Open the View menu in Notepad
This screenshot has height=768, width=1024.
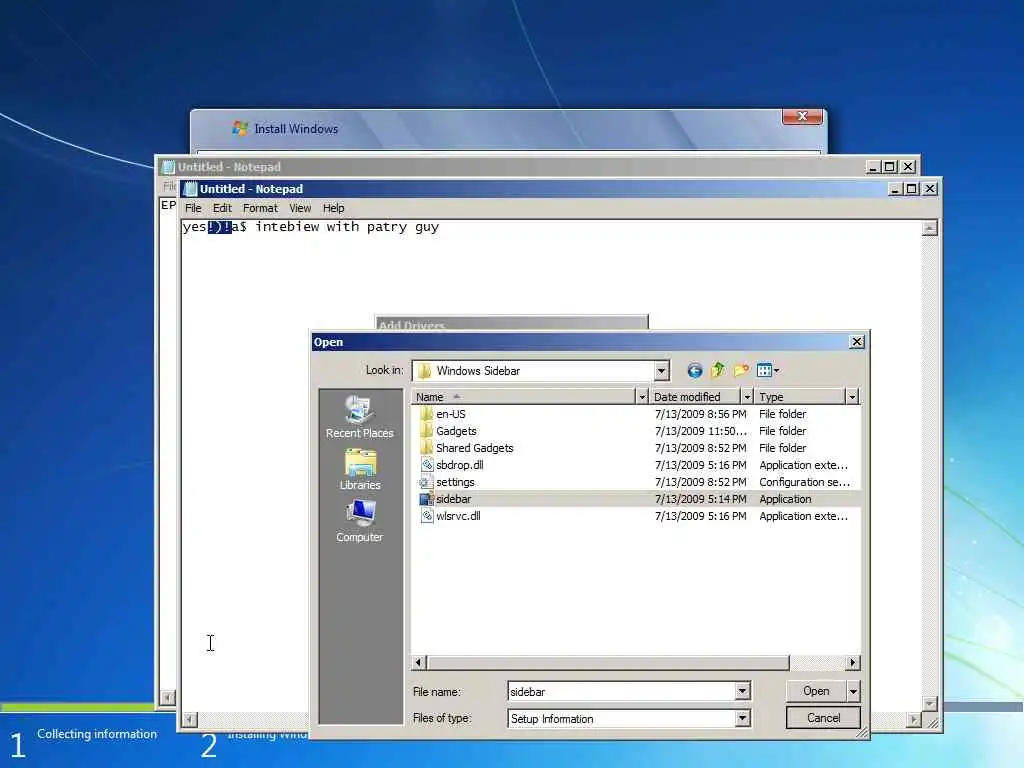(300, 208)
